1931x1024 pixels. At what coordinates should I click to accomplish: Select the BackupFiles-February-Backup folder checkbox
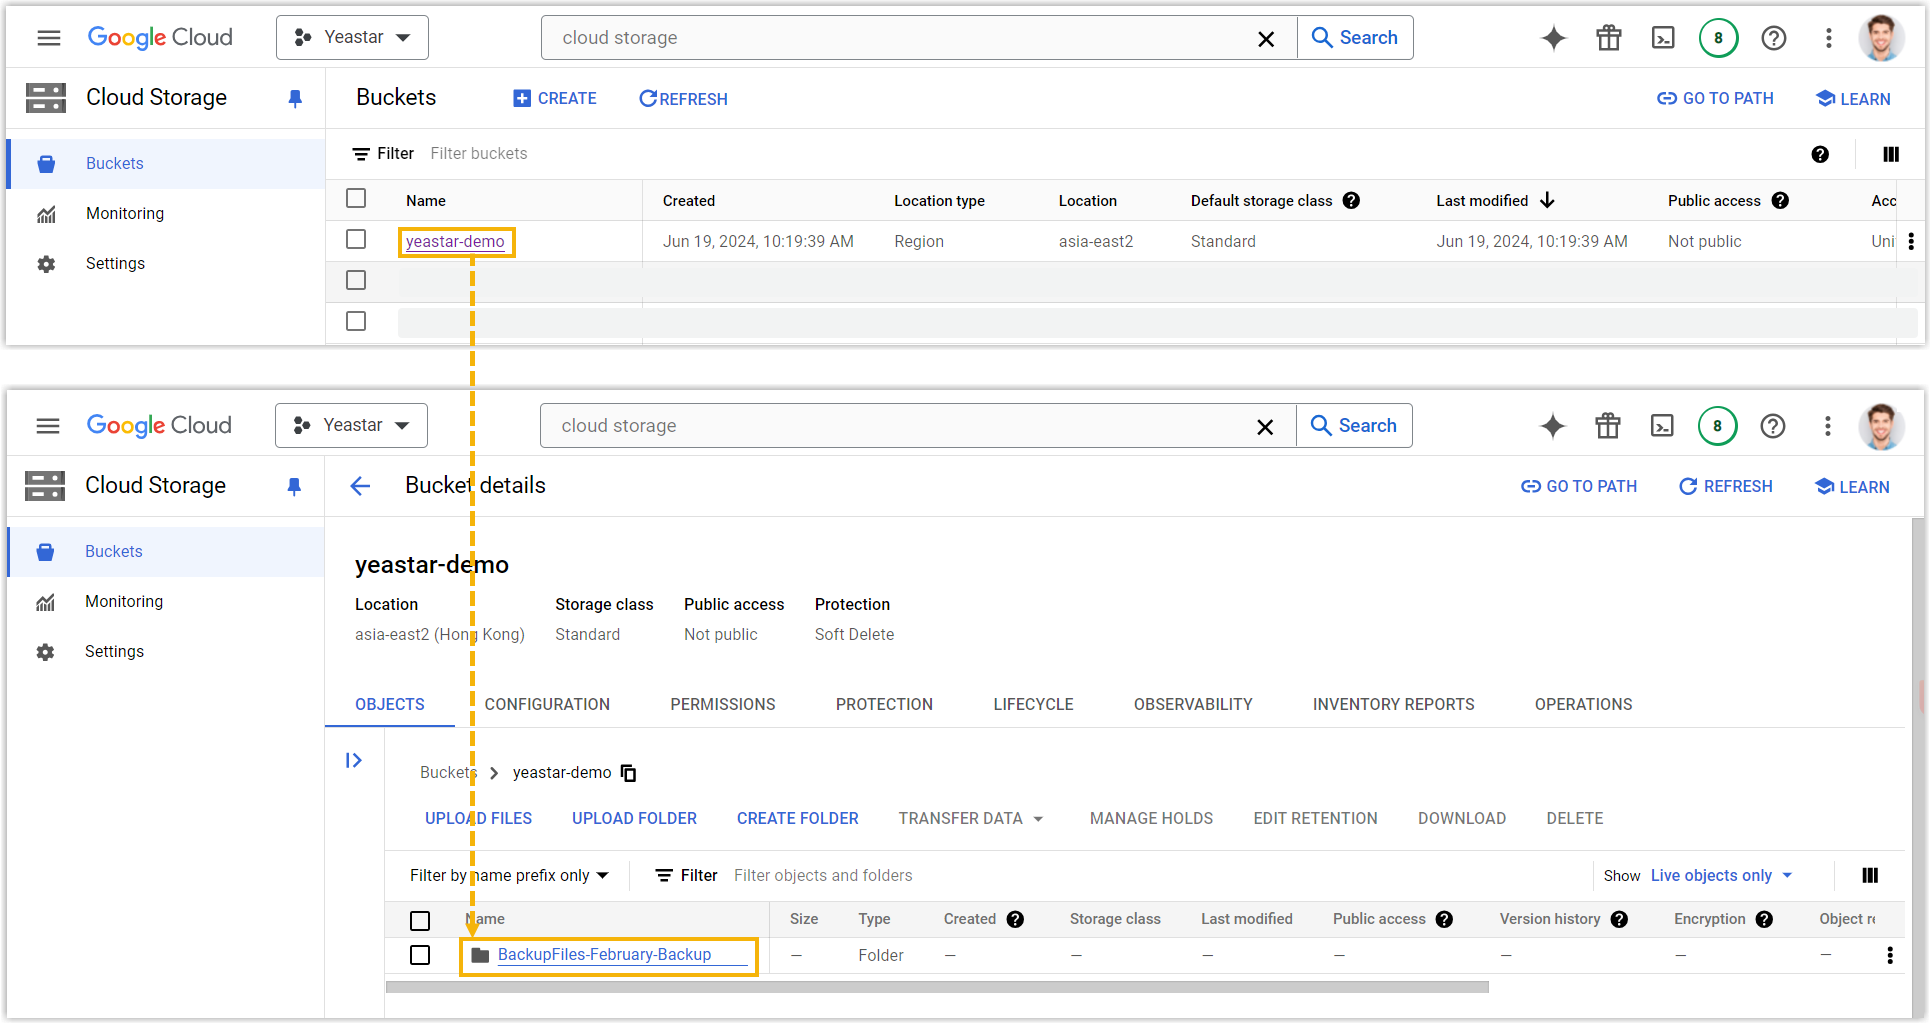pos(420,955)
